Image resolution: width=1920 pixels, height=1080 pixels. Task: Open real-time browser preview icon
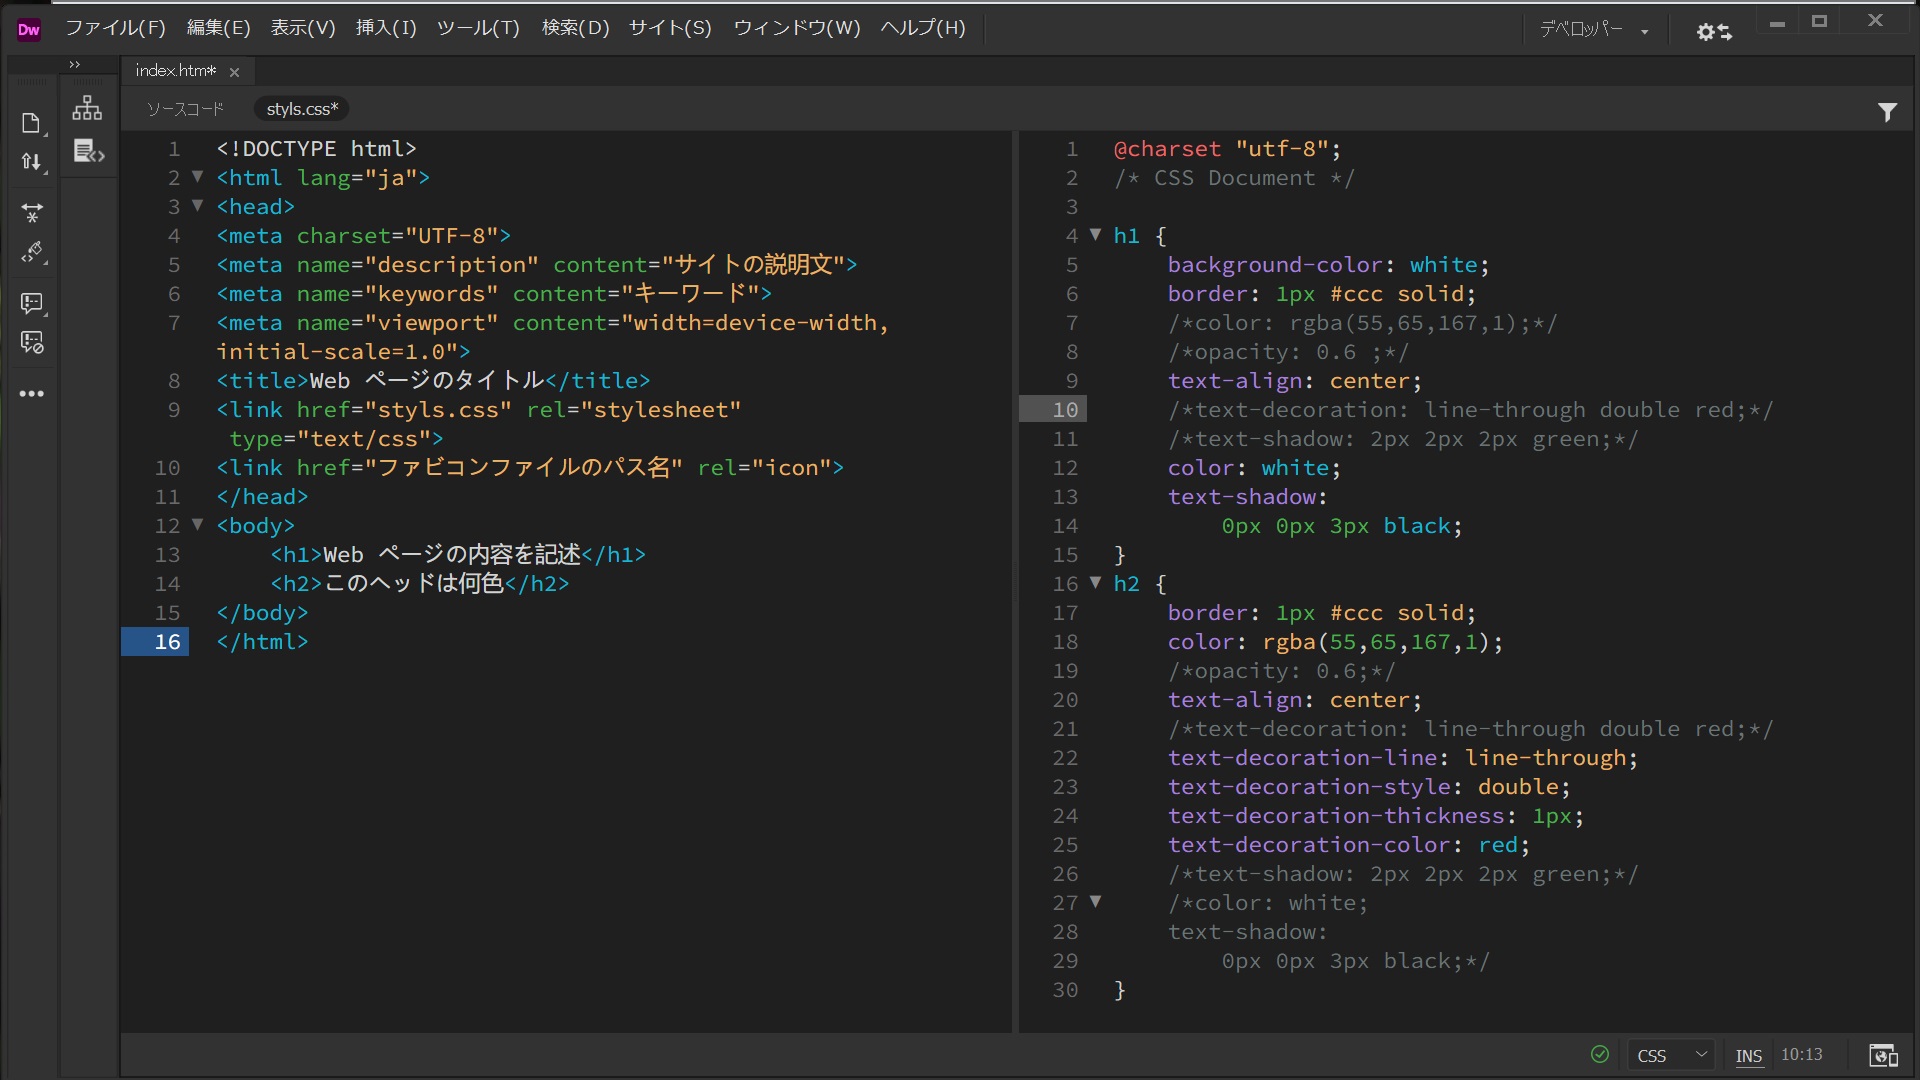[x=1883, y=1056]
